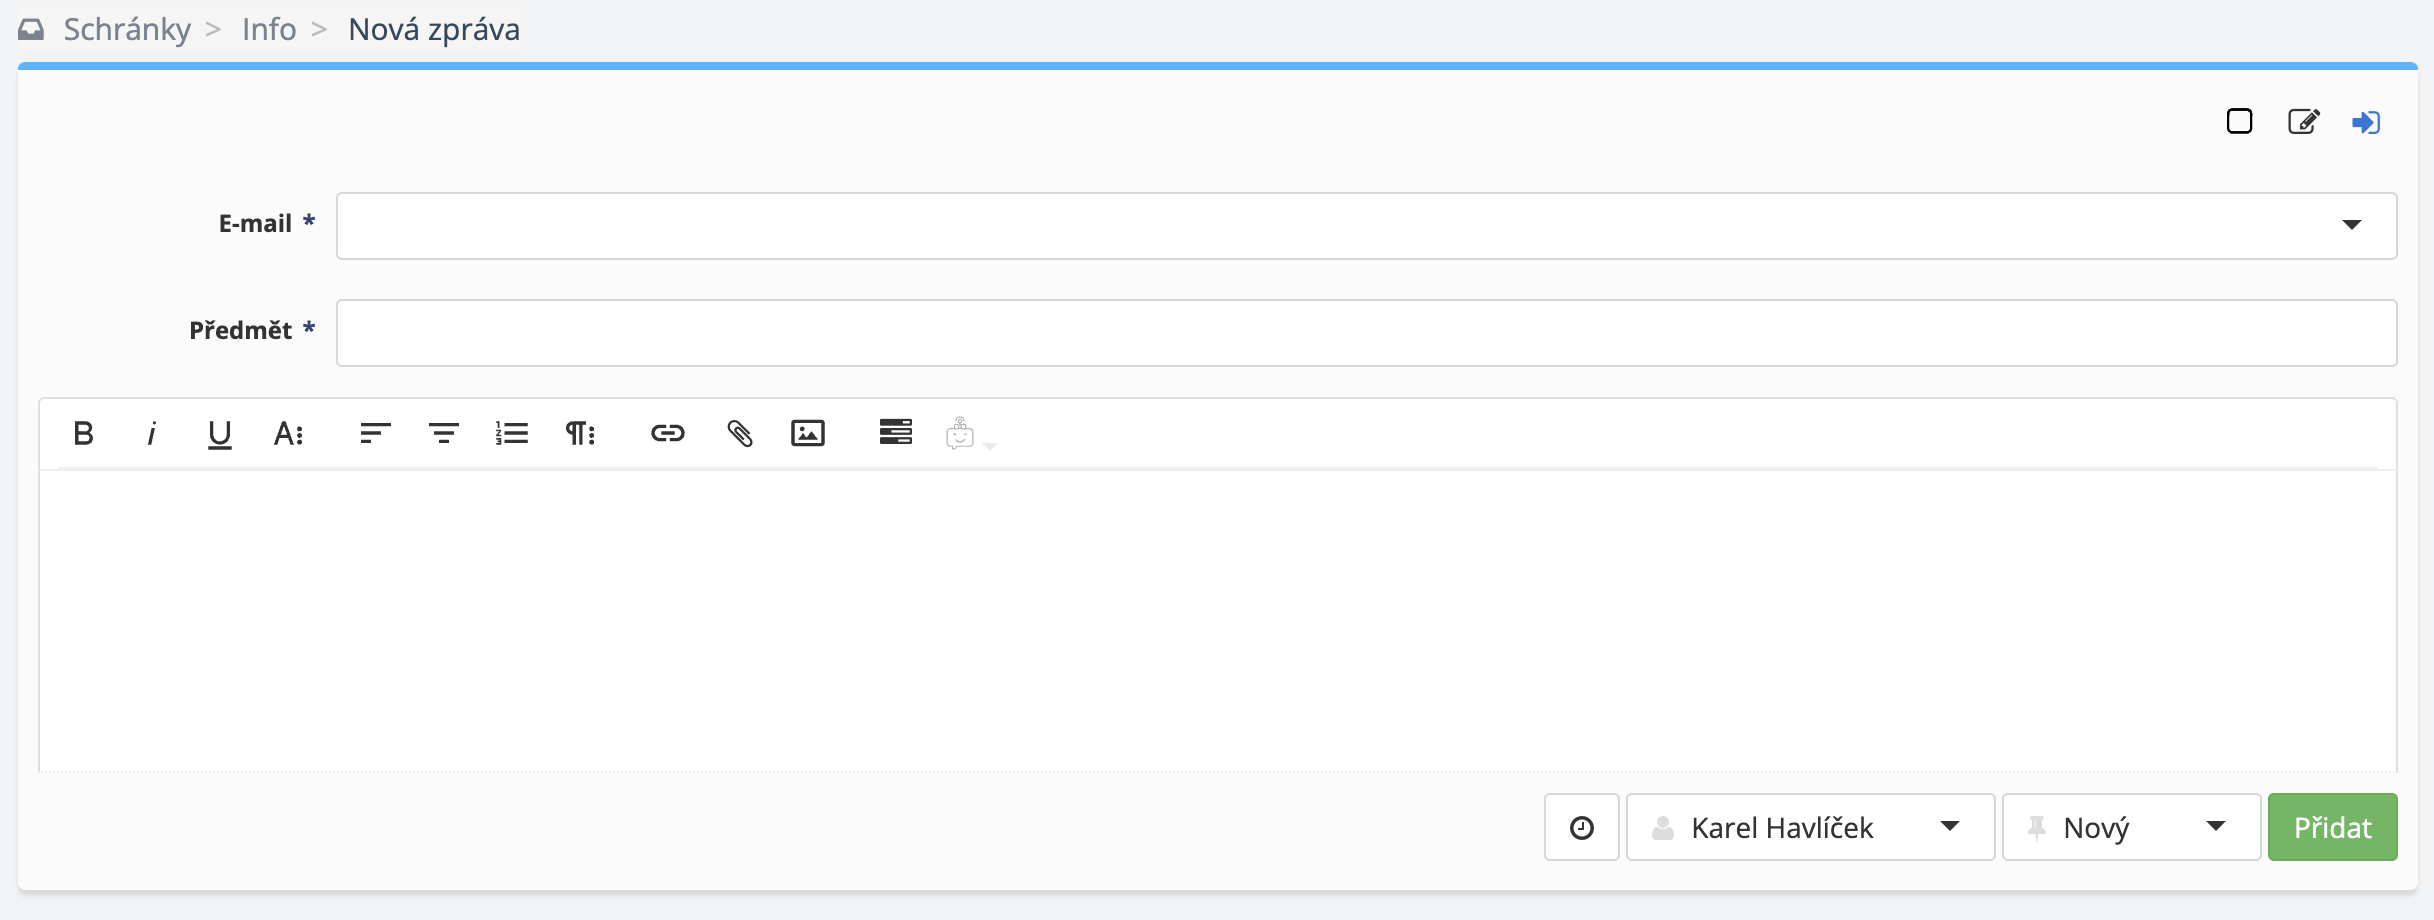
Task: Expand the E-mail recipient dropdown
Action: coord(2351,225)
